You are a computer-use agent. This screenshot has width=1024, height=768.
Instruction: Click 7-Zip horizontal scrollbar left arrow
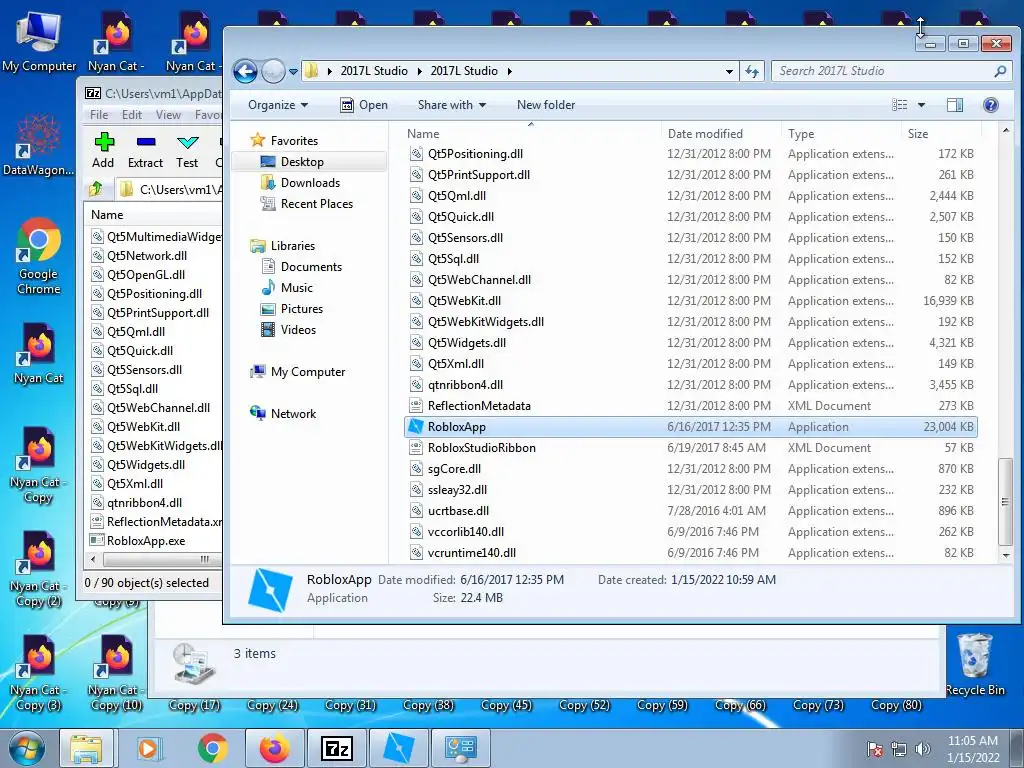click(x=93, y=559)
